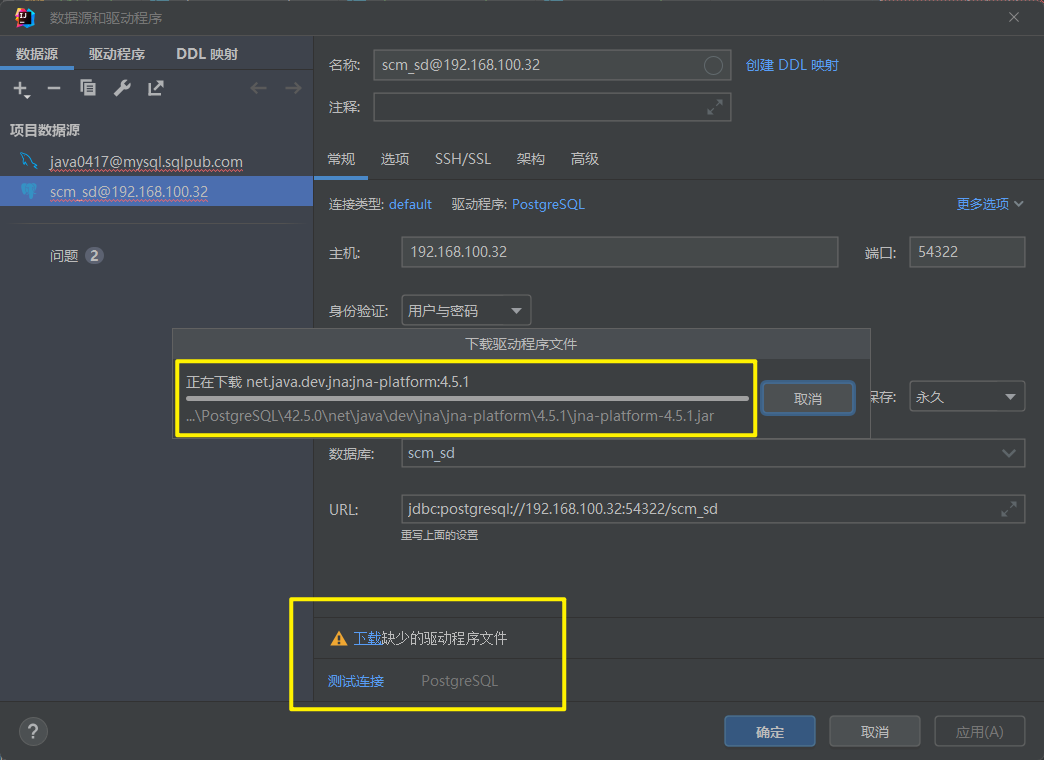Expand the comment field with arrows icon
This screenshot has width=1044, height=760.
(715, 107)
